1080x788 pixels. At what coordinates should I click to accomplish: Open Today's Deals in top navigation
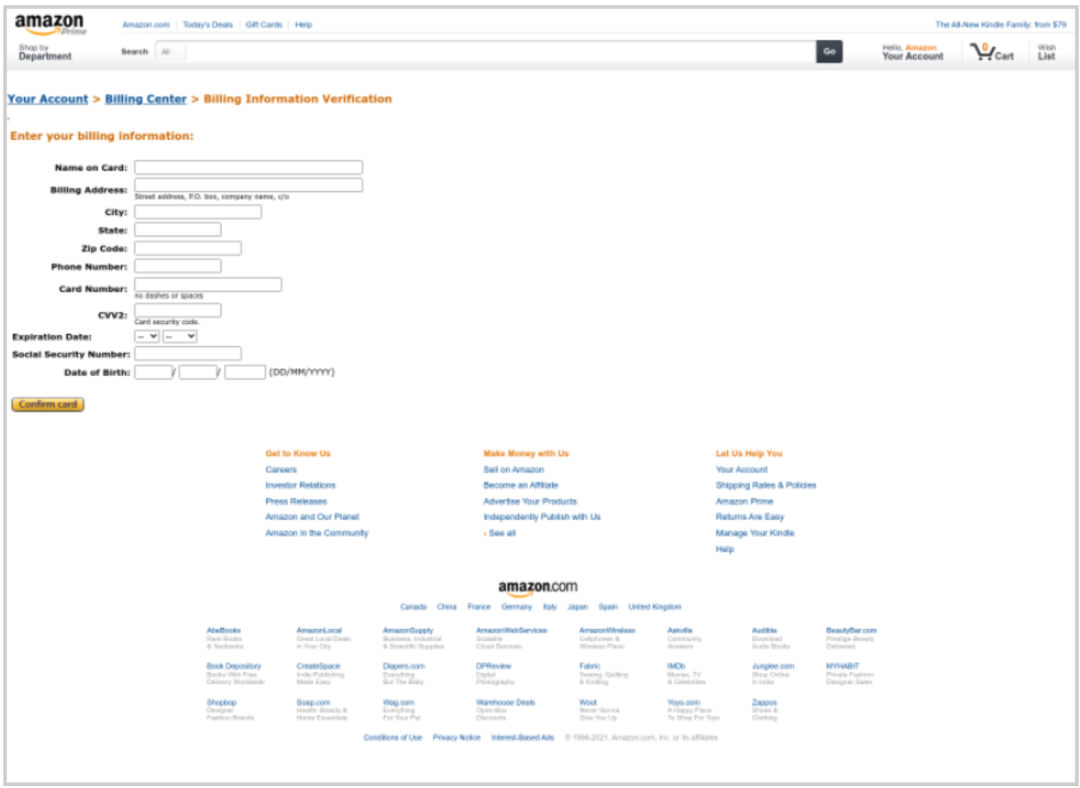click(207, 25)
